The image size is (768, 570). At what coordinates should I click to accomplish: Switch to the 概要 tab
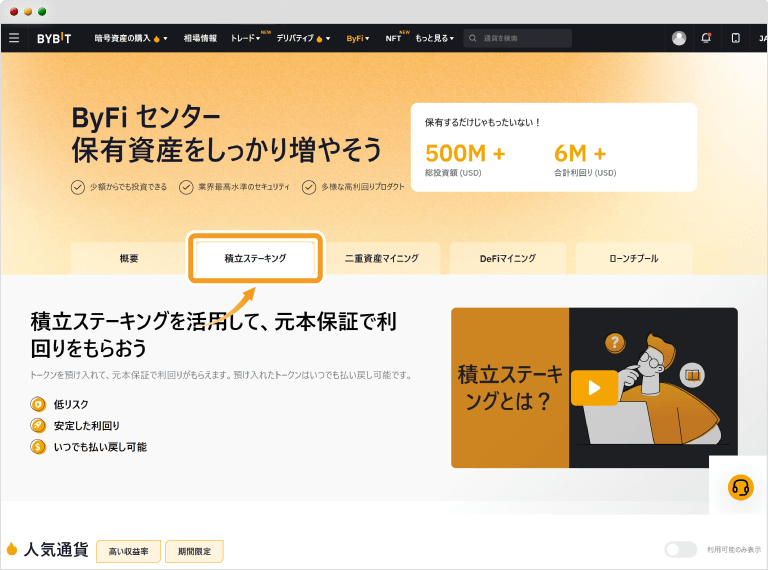click(129, 259)
